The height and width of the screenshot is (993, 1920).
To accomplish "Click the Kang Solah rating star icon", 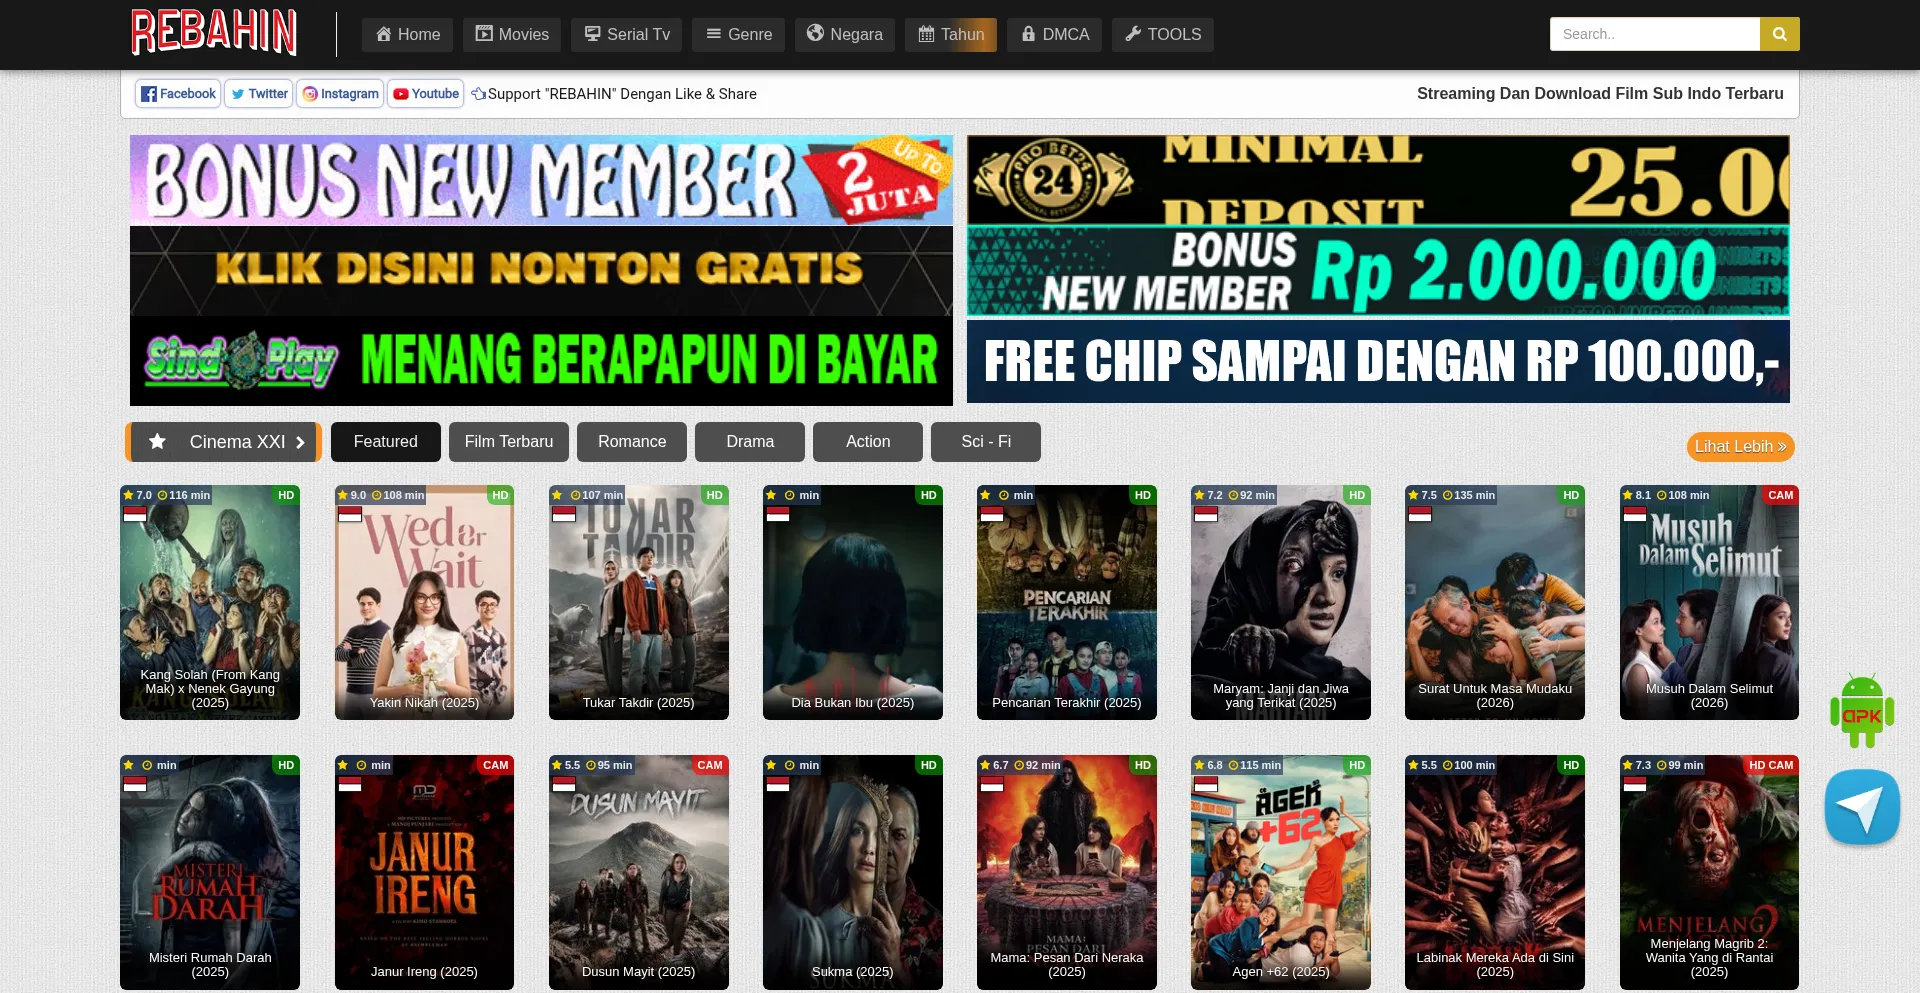I will coord(129,495).
